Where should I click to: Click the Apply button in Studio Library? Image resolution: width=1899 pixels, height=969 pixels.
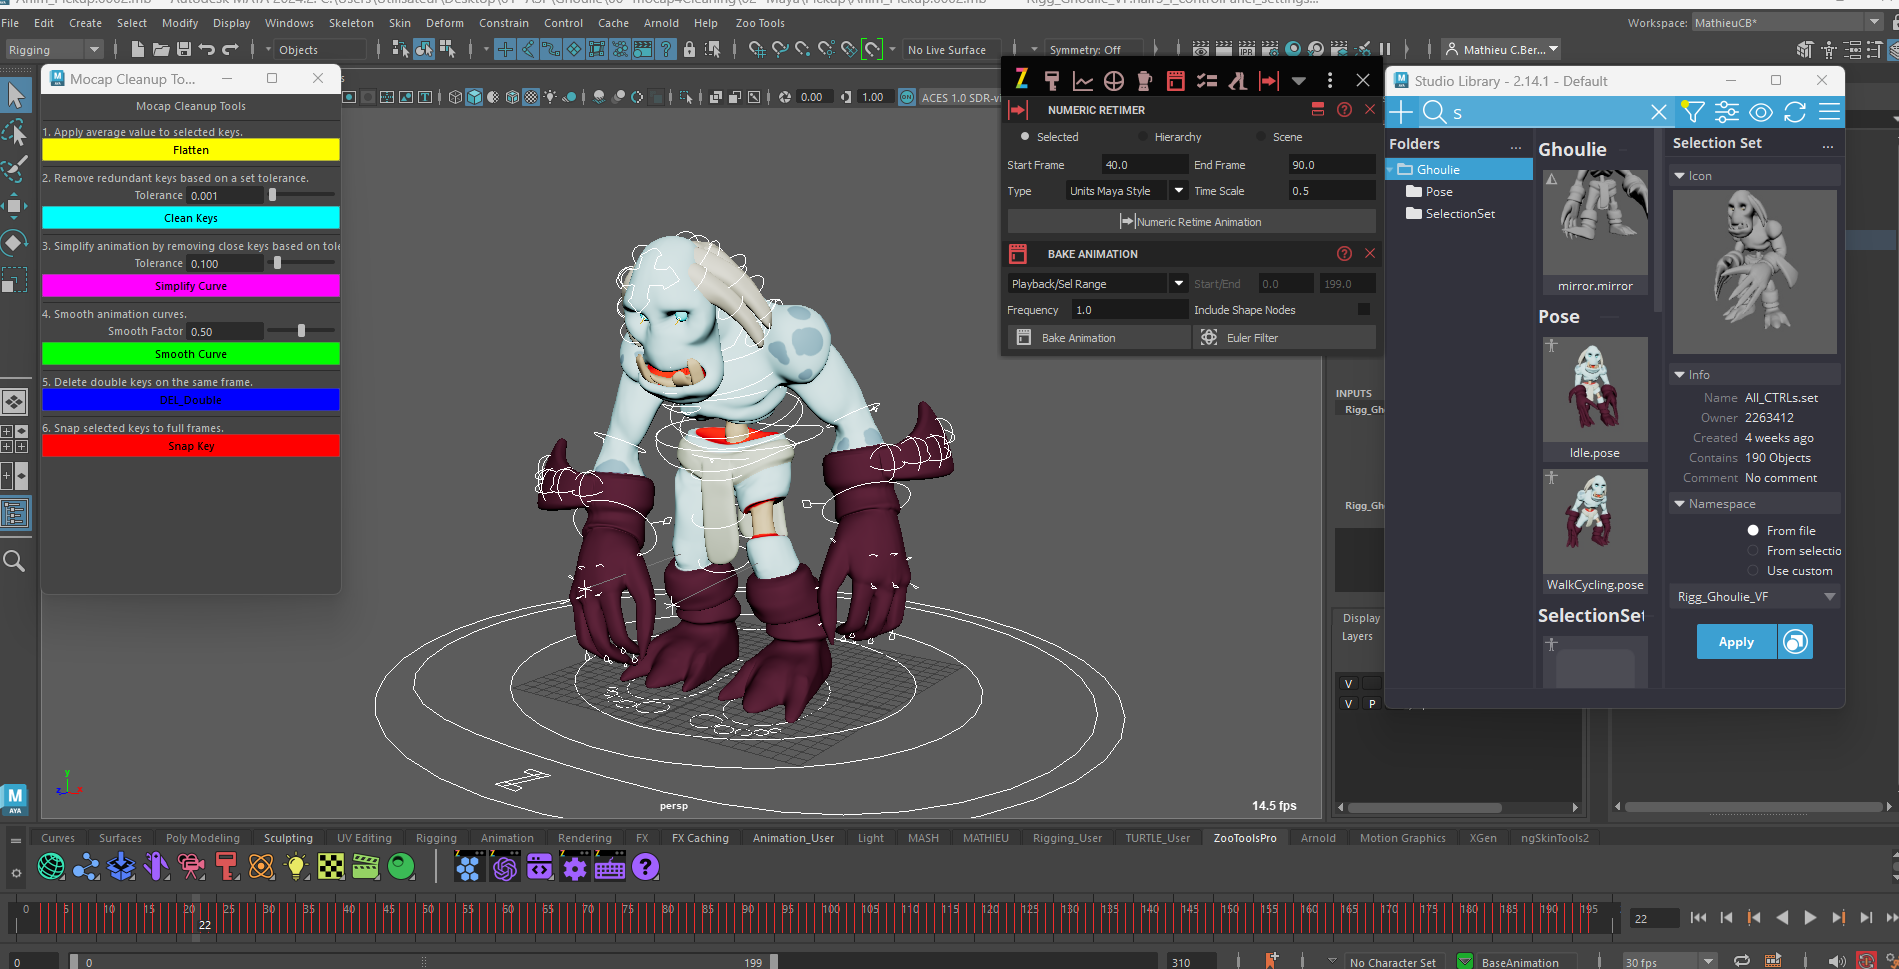1736,642
